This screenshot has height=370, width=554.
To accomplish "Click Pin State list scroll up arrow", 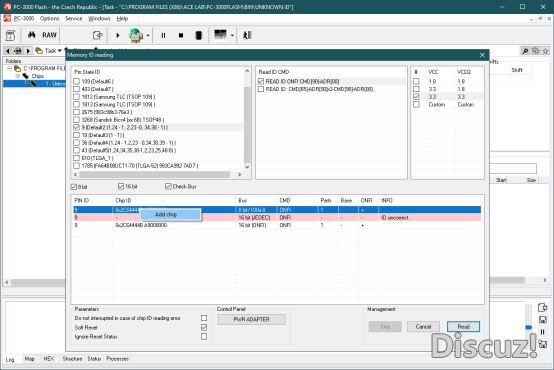I will pos(247,71).
